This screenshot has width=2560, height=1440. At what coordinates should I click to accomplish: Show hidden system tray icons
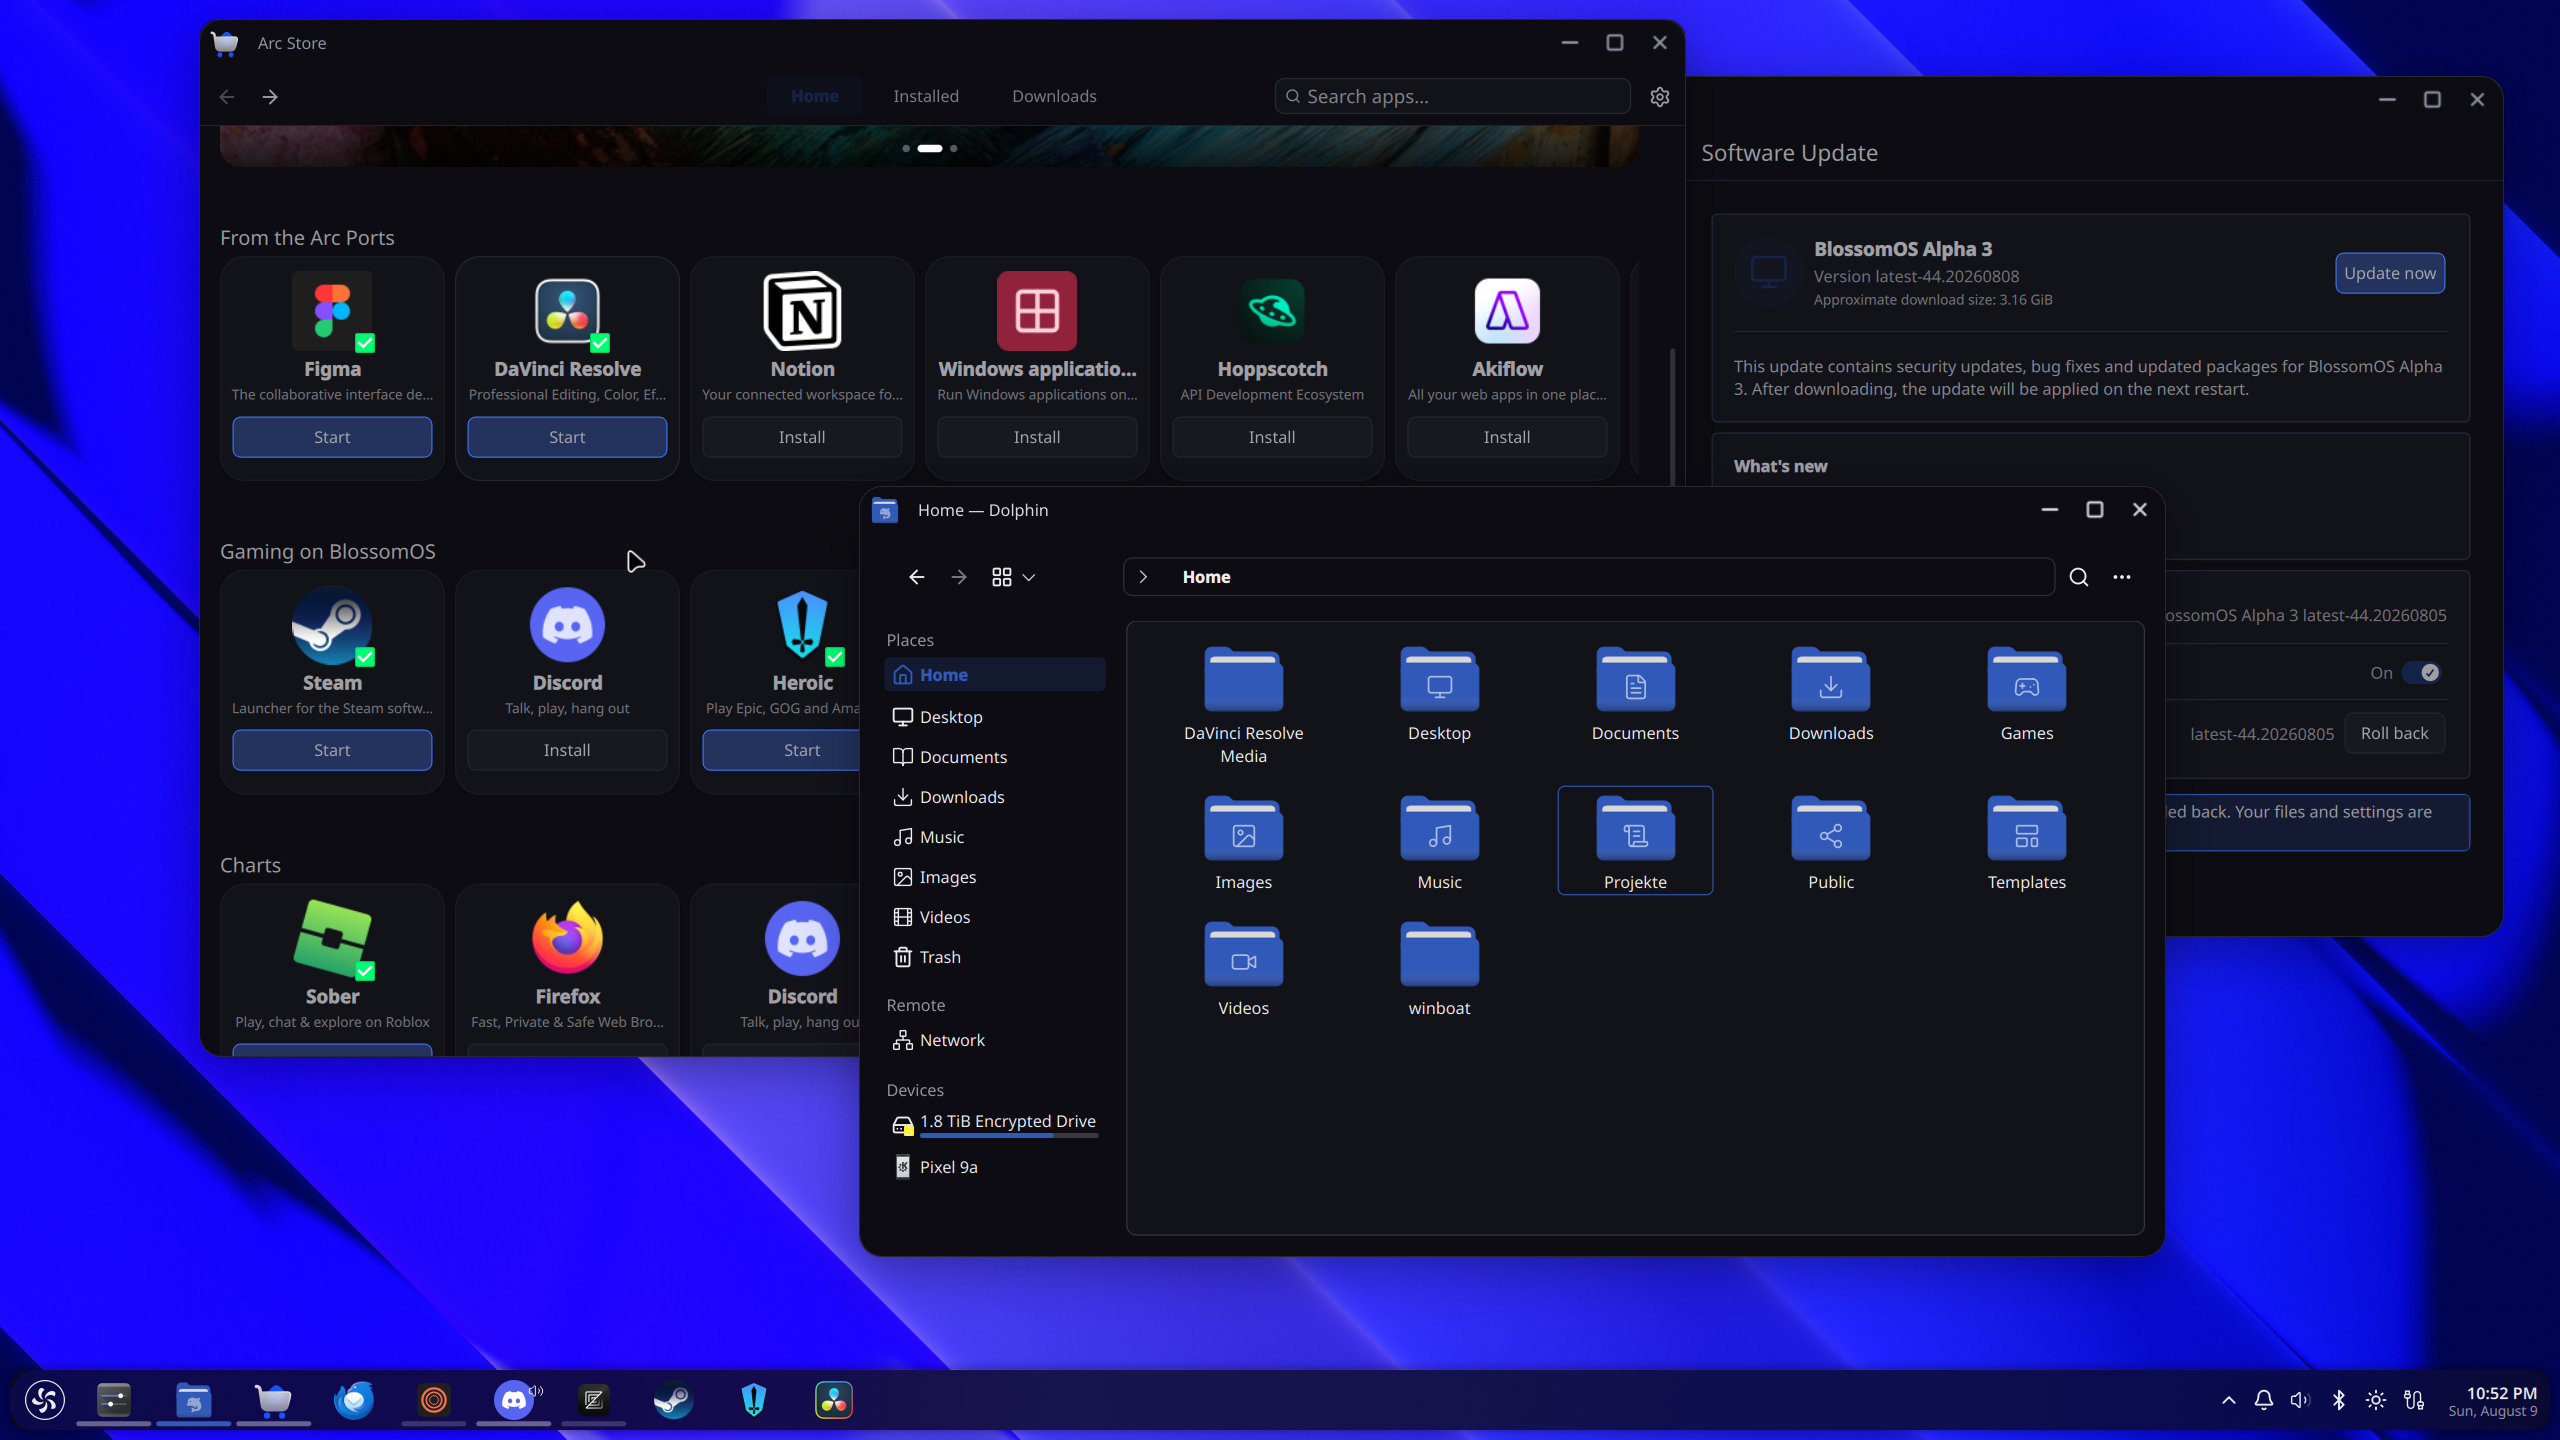coord(2229,1400)
